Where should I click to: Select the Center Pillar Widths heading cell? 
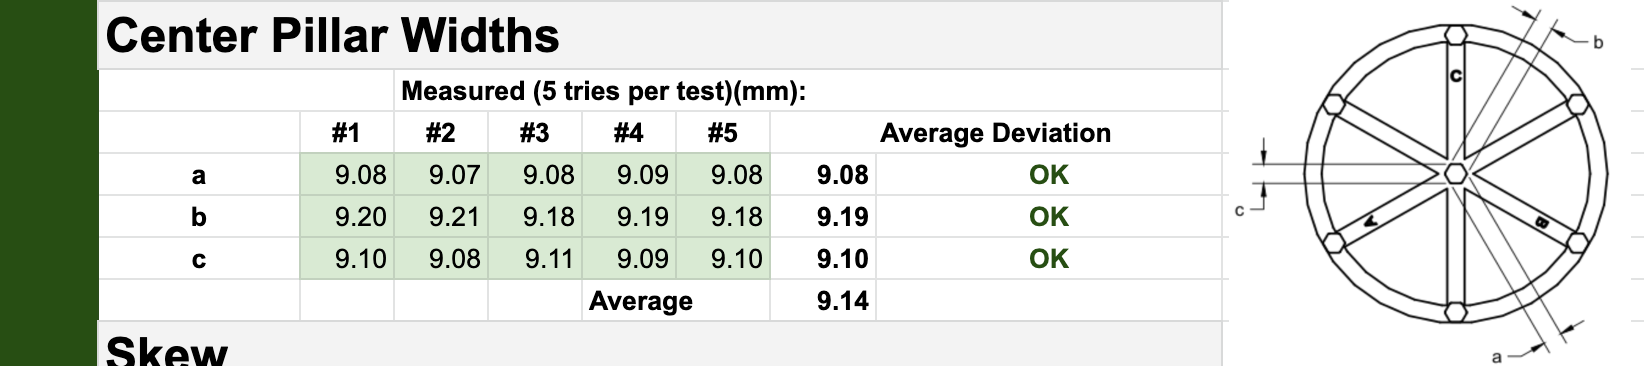(x=660, y=36)
